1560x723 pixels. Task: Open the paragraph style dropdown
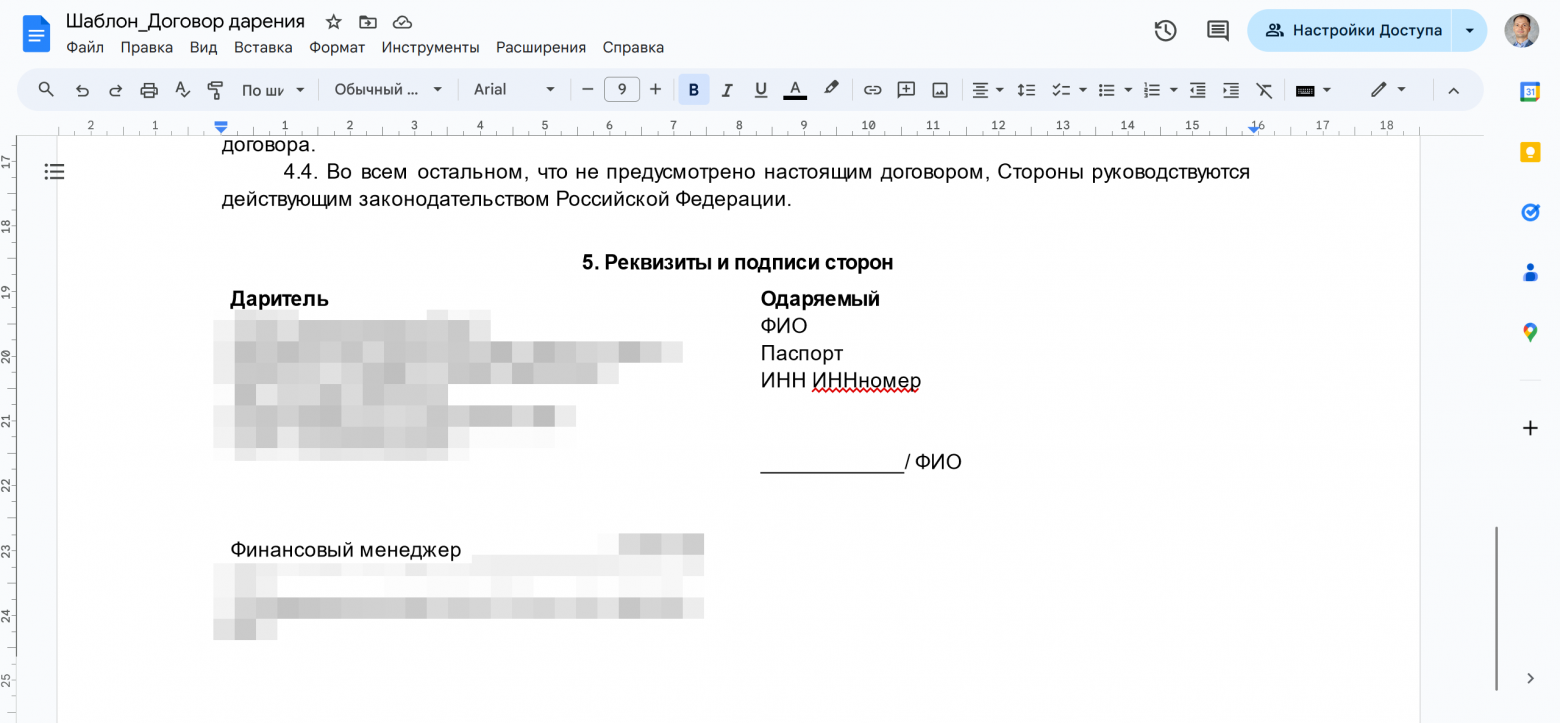(x=388, y=90)
